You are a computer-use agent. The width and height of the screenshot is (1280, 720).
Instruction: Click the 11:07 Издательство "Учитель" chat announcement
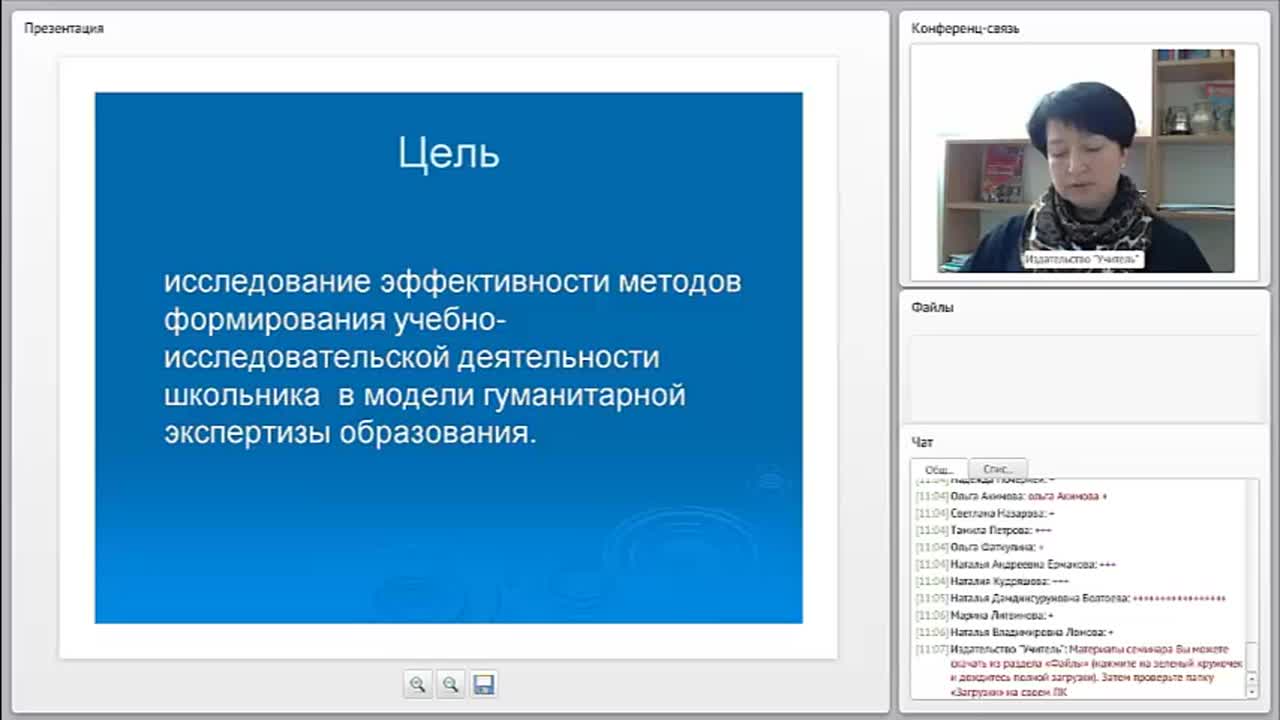click(x=1080, y=670)
